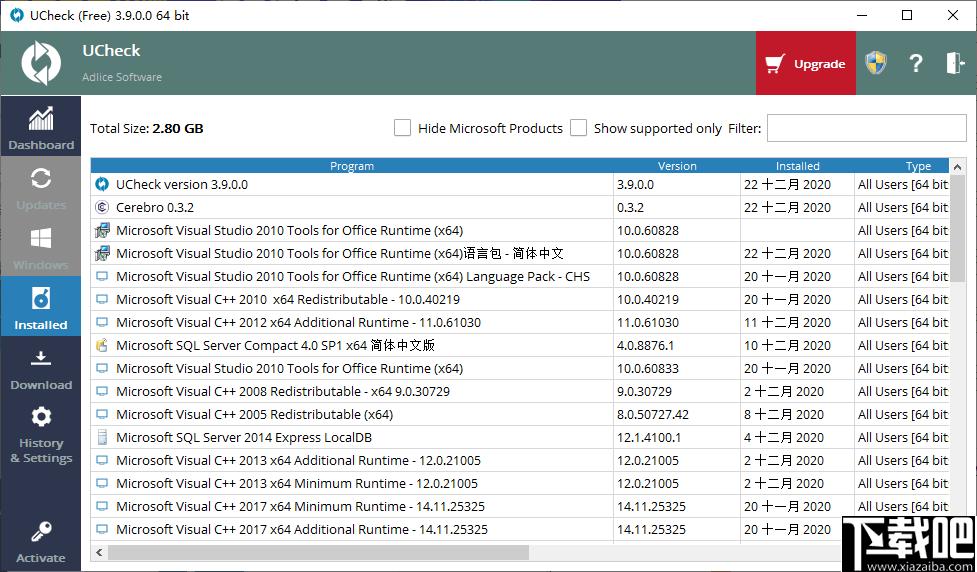Focus the Filter text field
Image resolution: width=977 pixels, height=572 pixels.
(866, 128)
